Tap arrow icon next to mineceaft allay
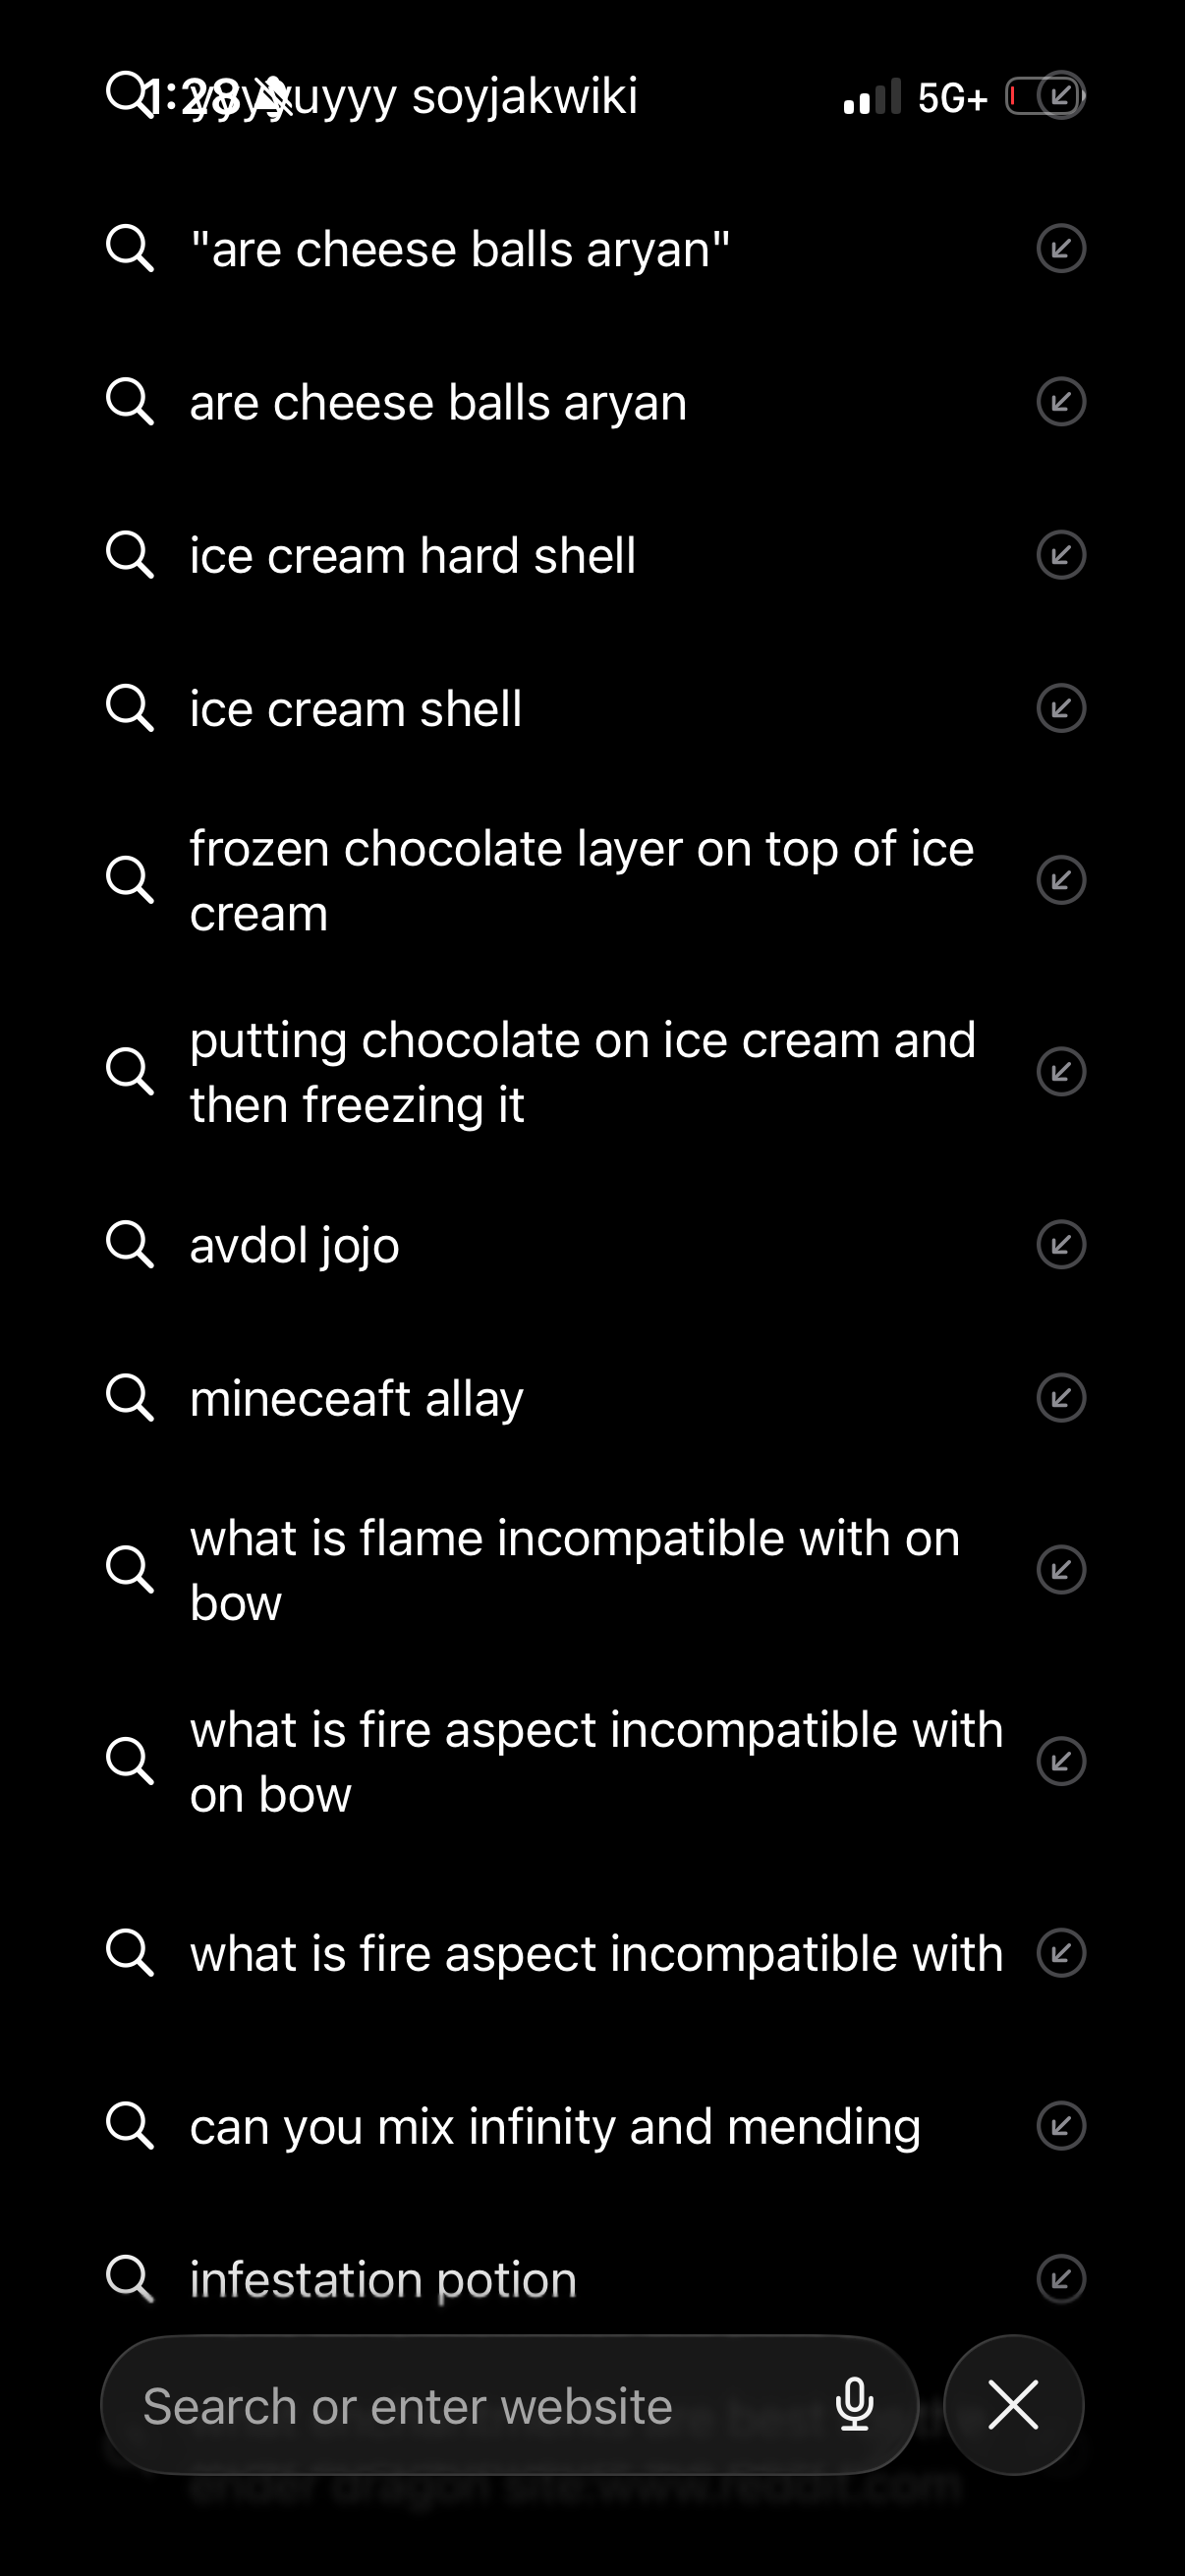The height and width of the screenshot is (2576, 1185). click(x=1061, y=1398)
